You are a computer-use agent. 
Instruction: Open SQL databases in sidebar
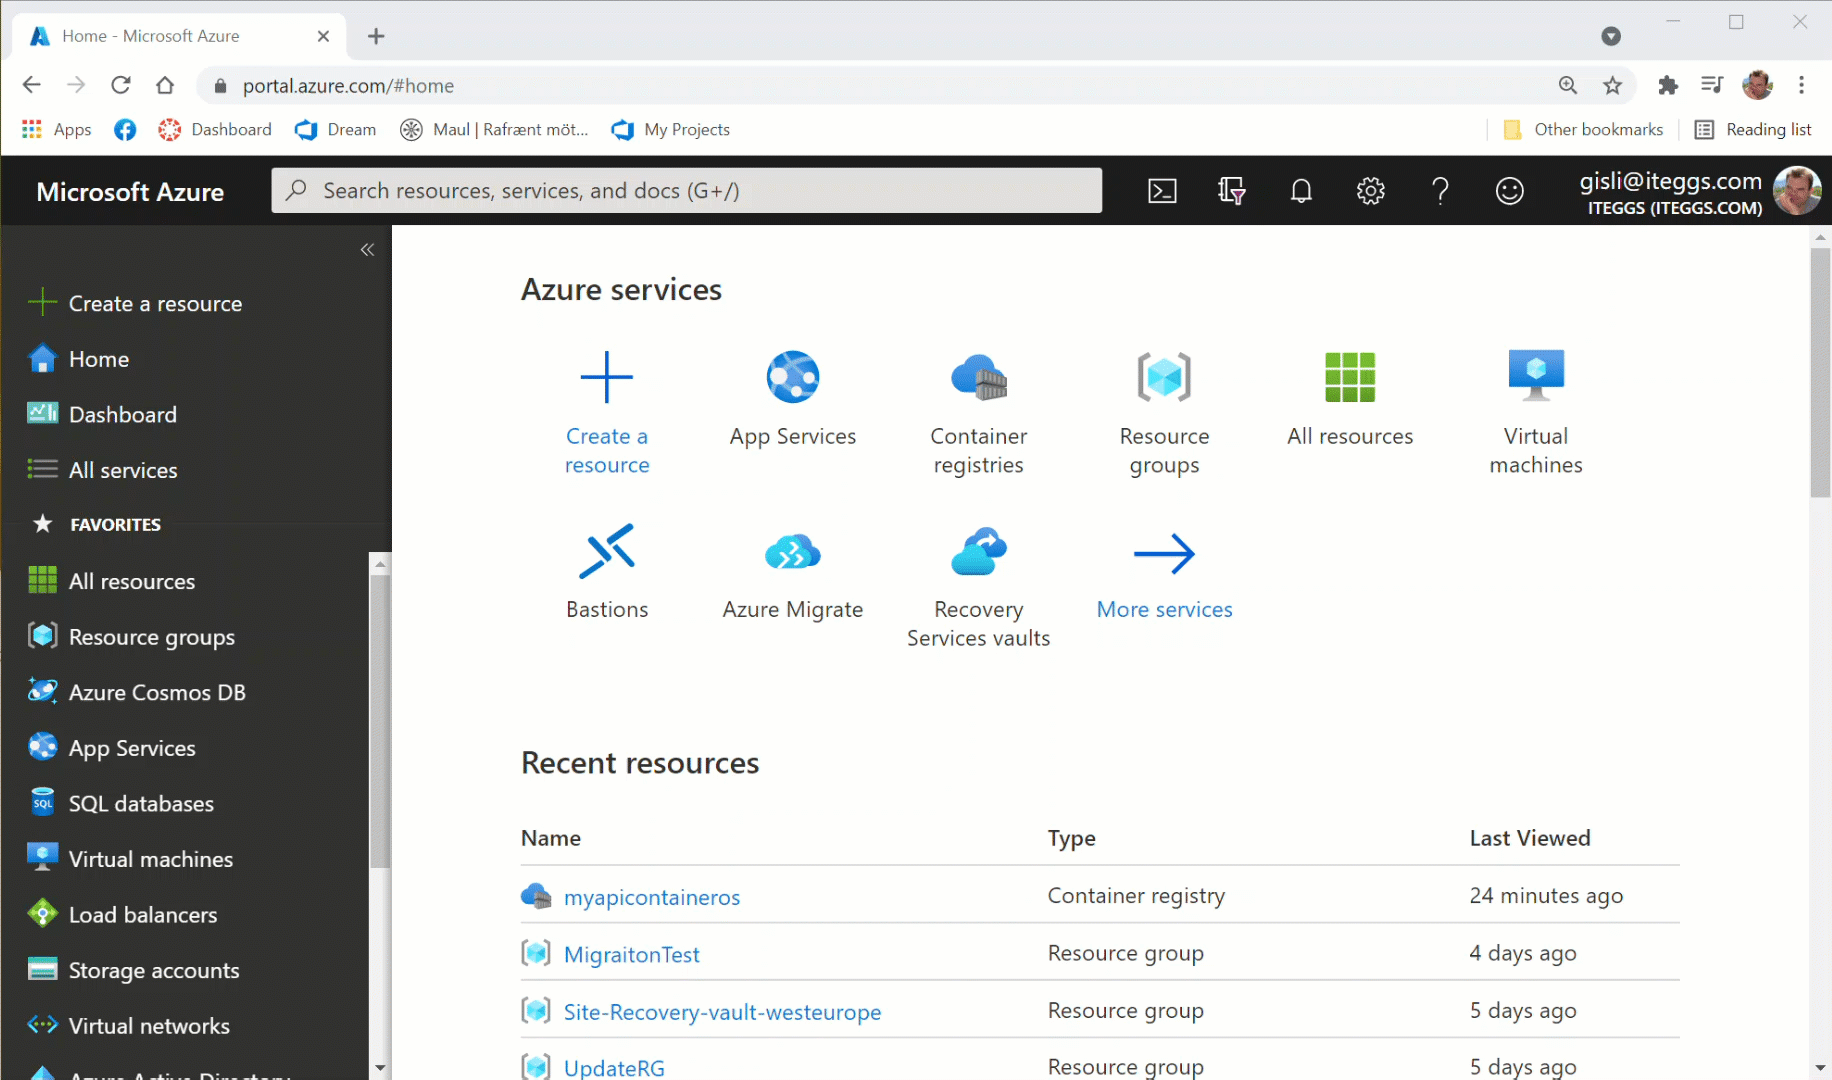click(121, 803)
